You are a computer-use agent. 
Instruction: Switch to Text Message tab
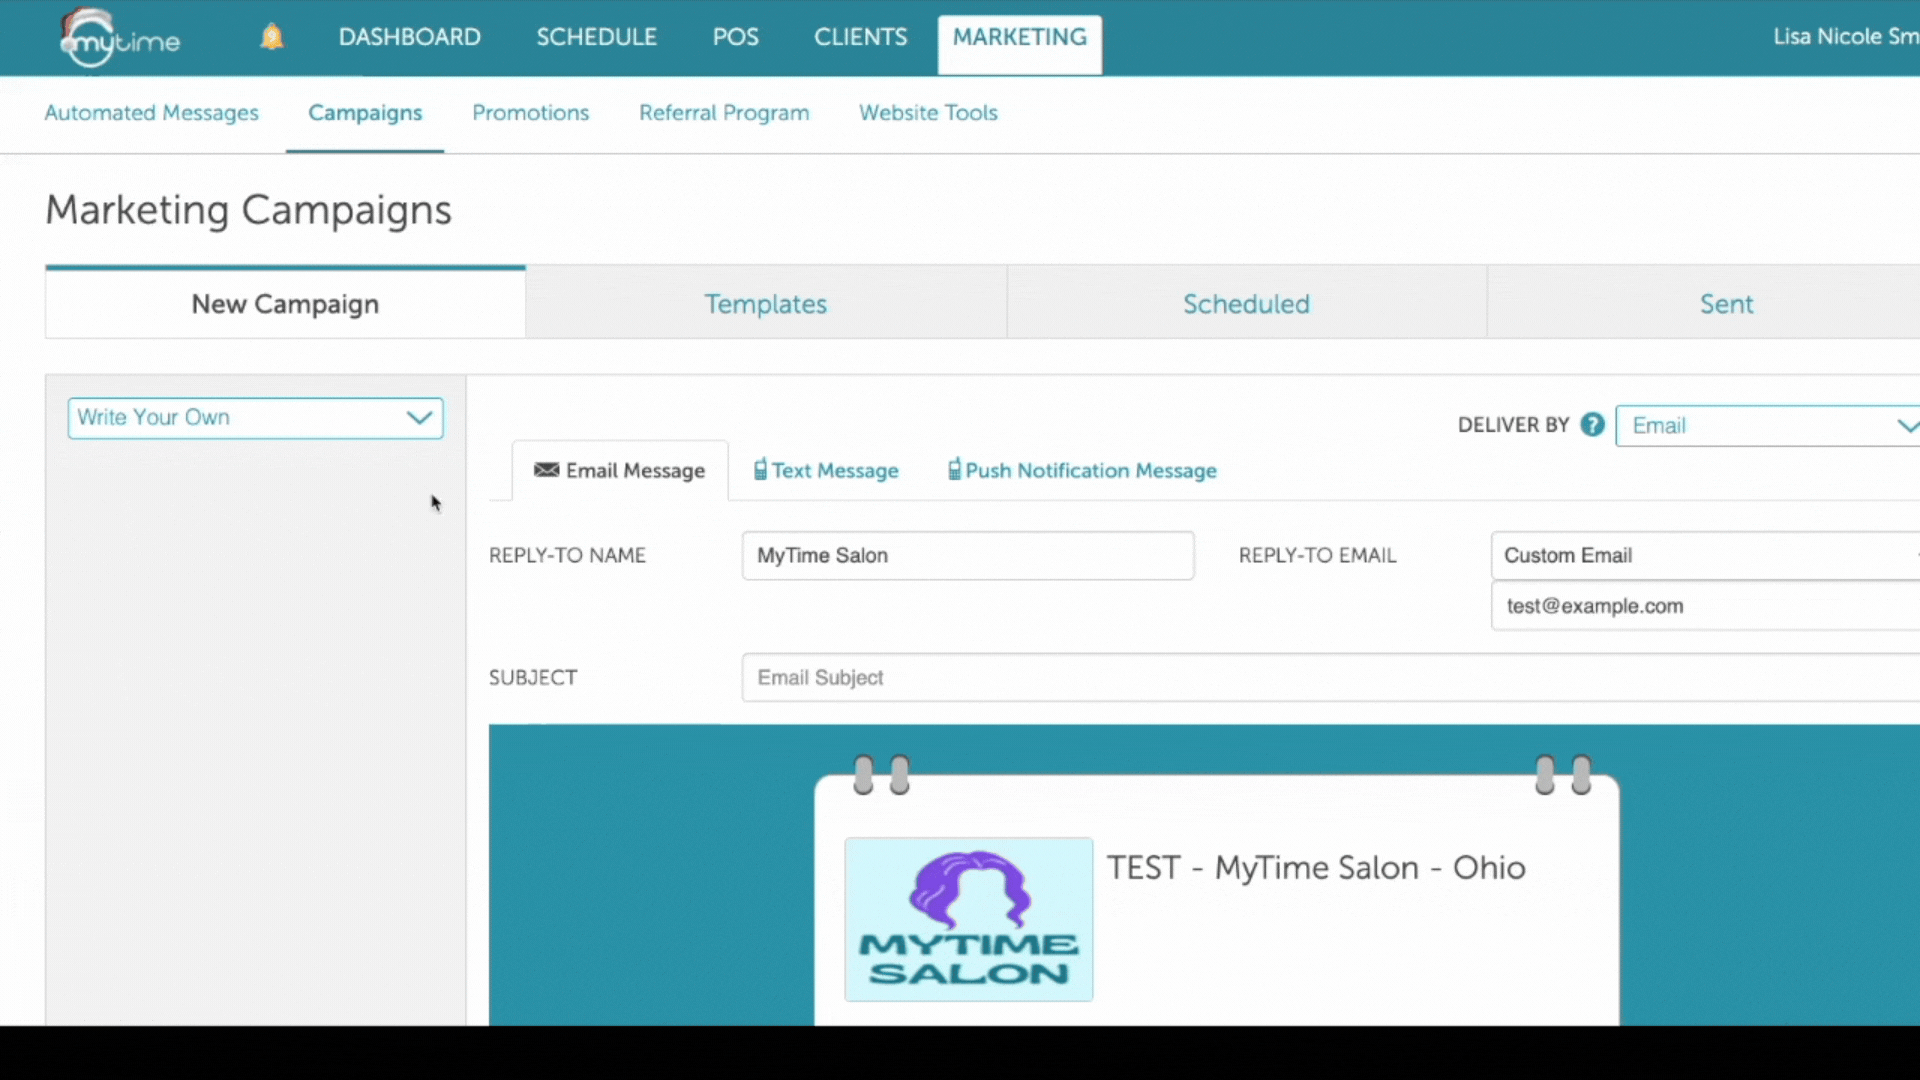(x=826, y=471)
